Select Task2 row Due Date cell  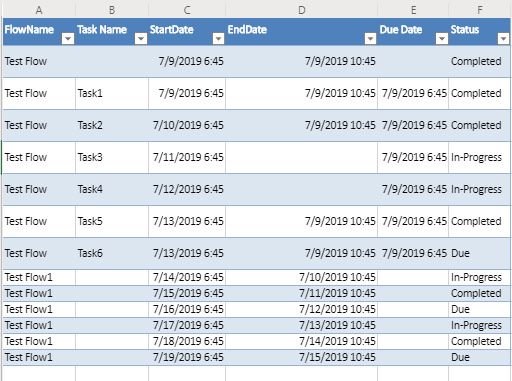413,125
